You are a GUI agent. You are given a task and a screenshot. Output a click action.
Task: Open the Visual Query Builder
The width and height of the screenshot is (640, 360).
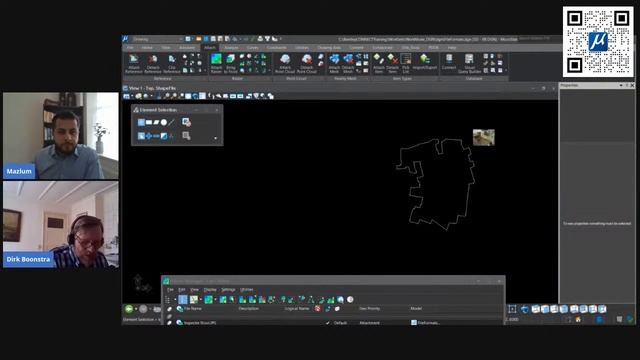pyautogui.click(x=469, y=64)
